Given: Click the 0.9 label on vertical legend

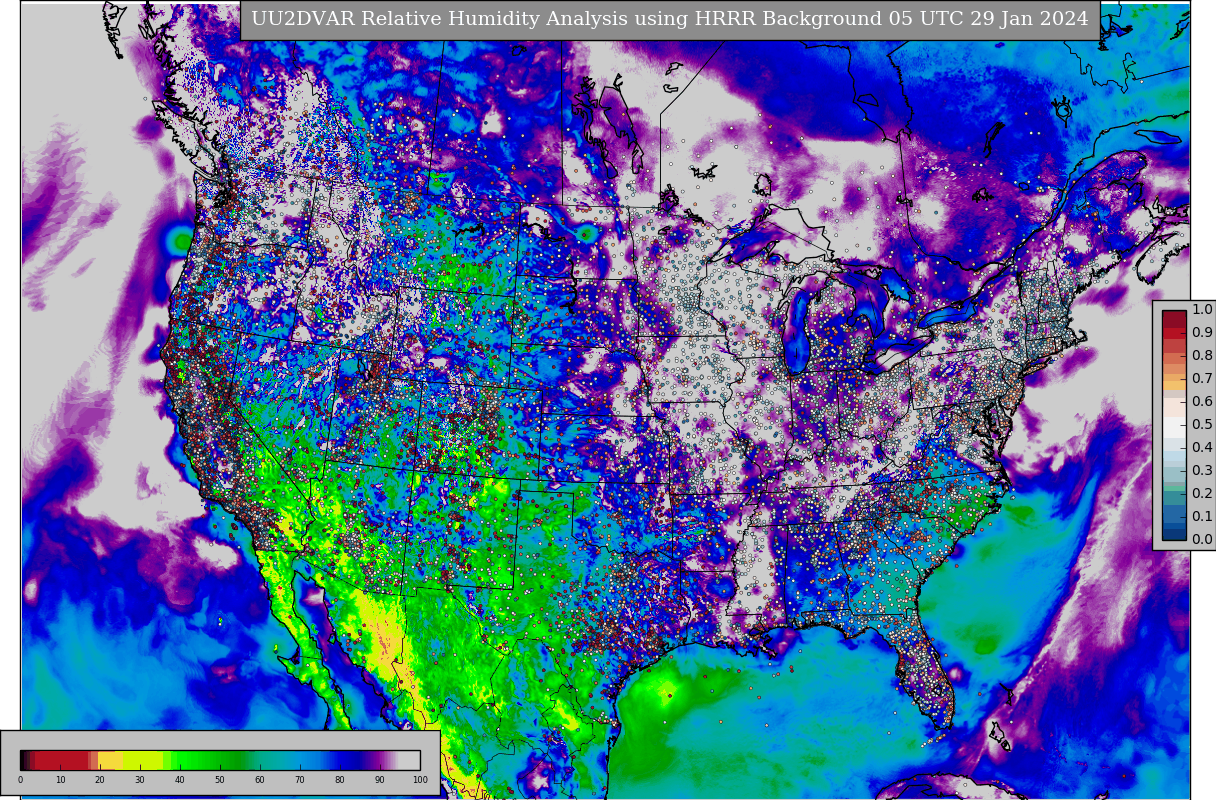Looking at the screenshot, I should point(1202,332).
